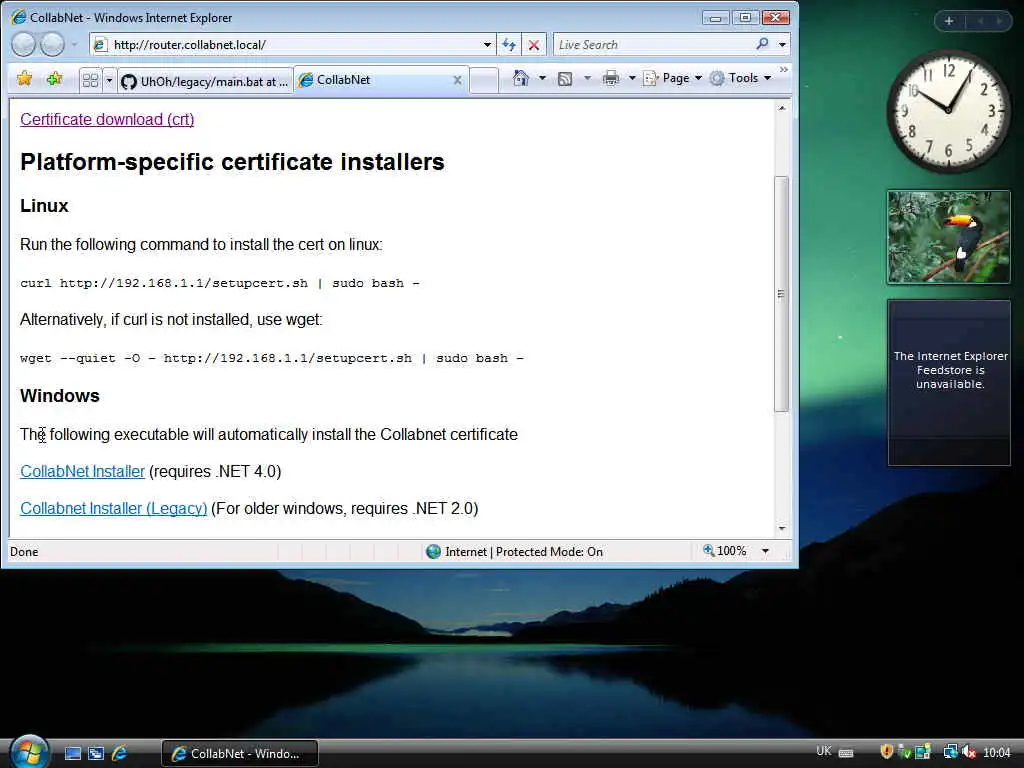Select the CollabNet tab
1024x768 pixels.
click(372, 80)
